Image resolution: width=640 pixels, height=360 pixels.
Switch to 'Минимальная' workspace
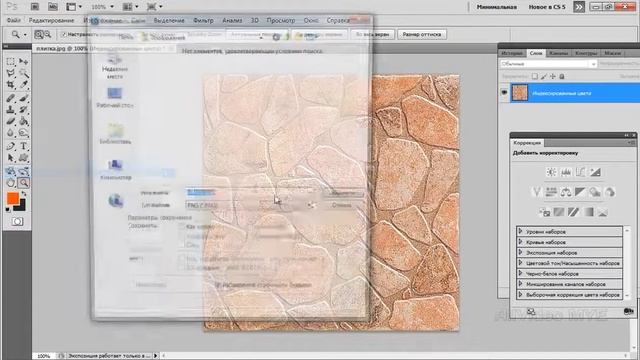click(x=497, y=7)
